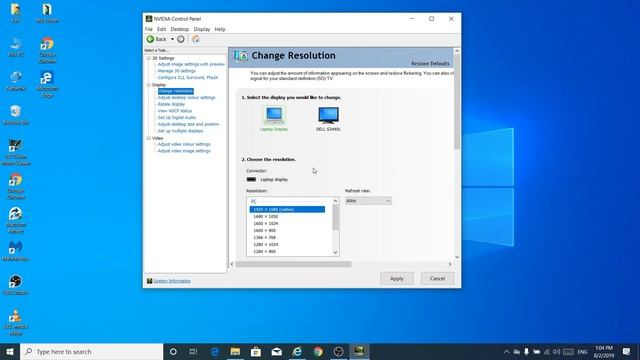The image size is (640, 360).
Task: Open the My Folder desktop icon
Action: pos(47,13)
